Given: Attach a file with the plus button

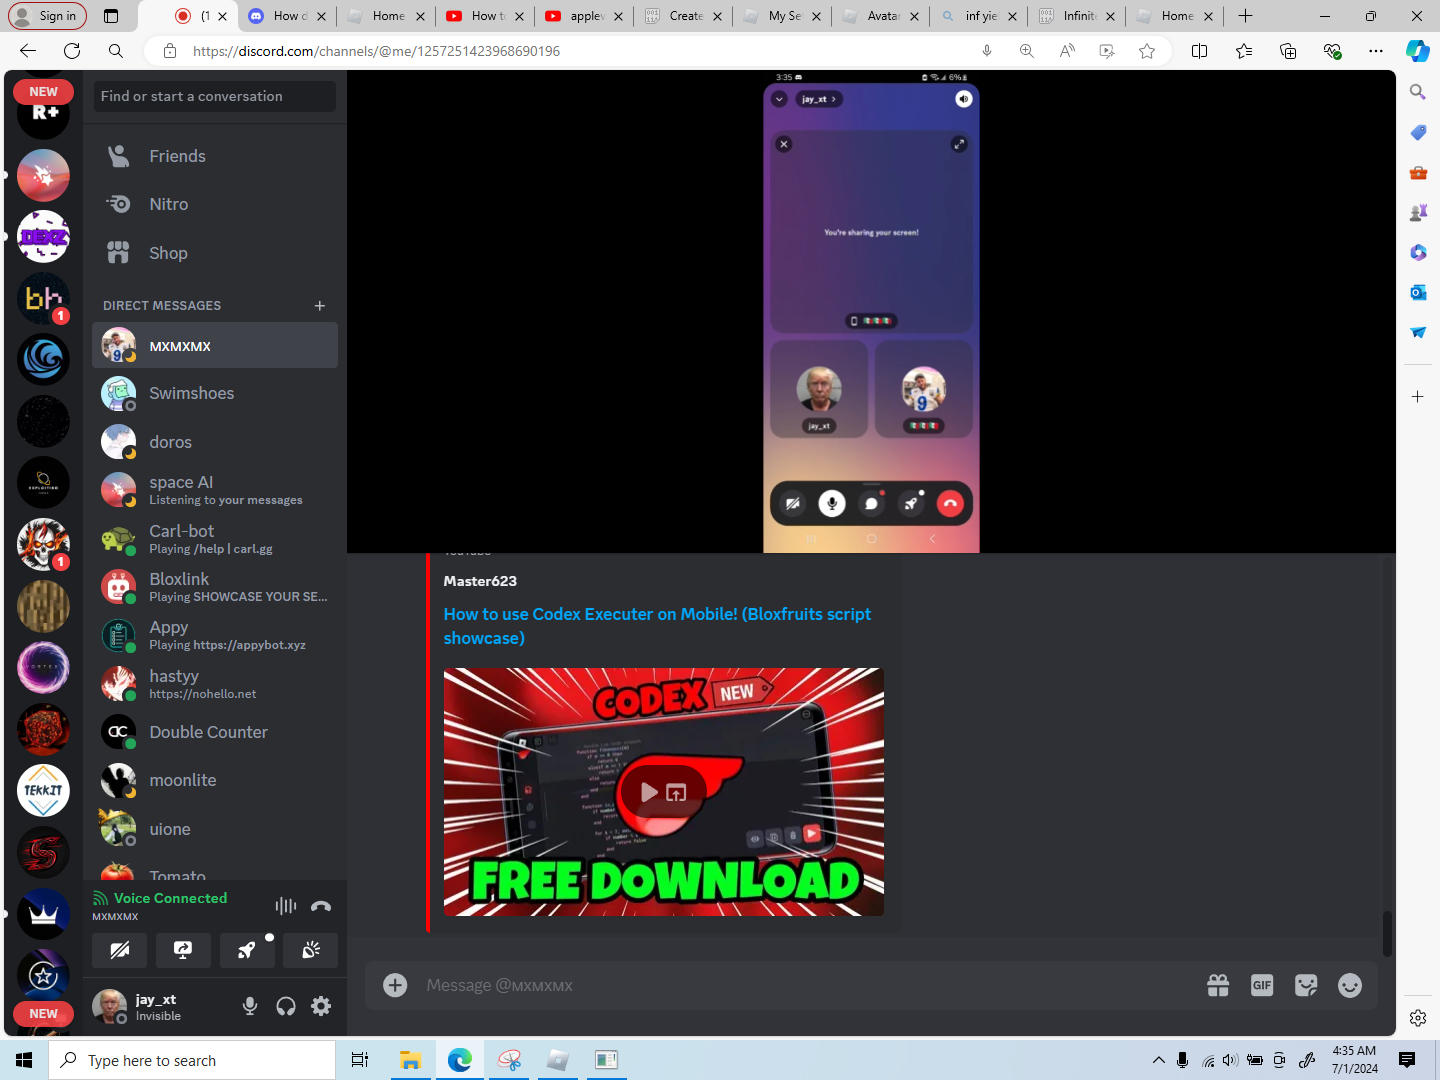Looking at the screenshot, I should click(x=396, y=985).
